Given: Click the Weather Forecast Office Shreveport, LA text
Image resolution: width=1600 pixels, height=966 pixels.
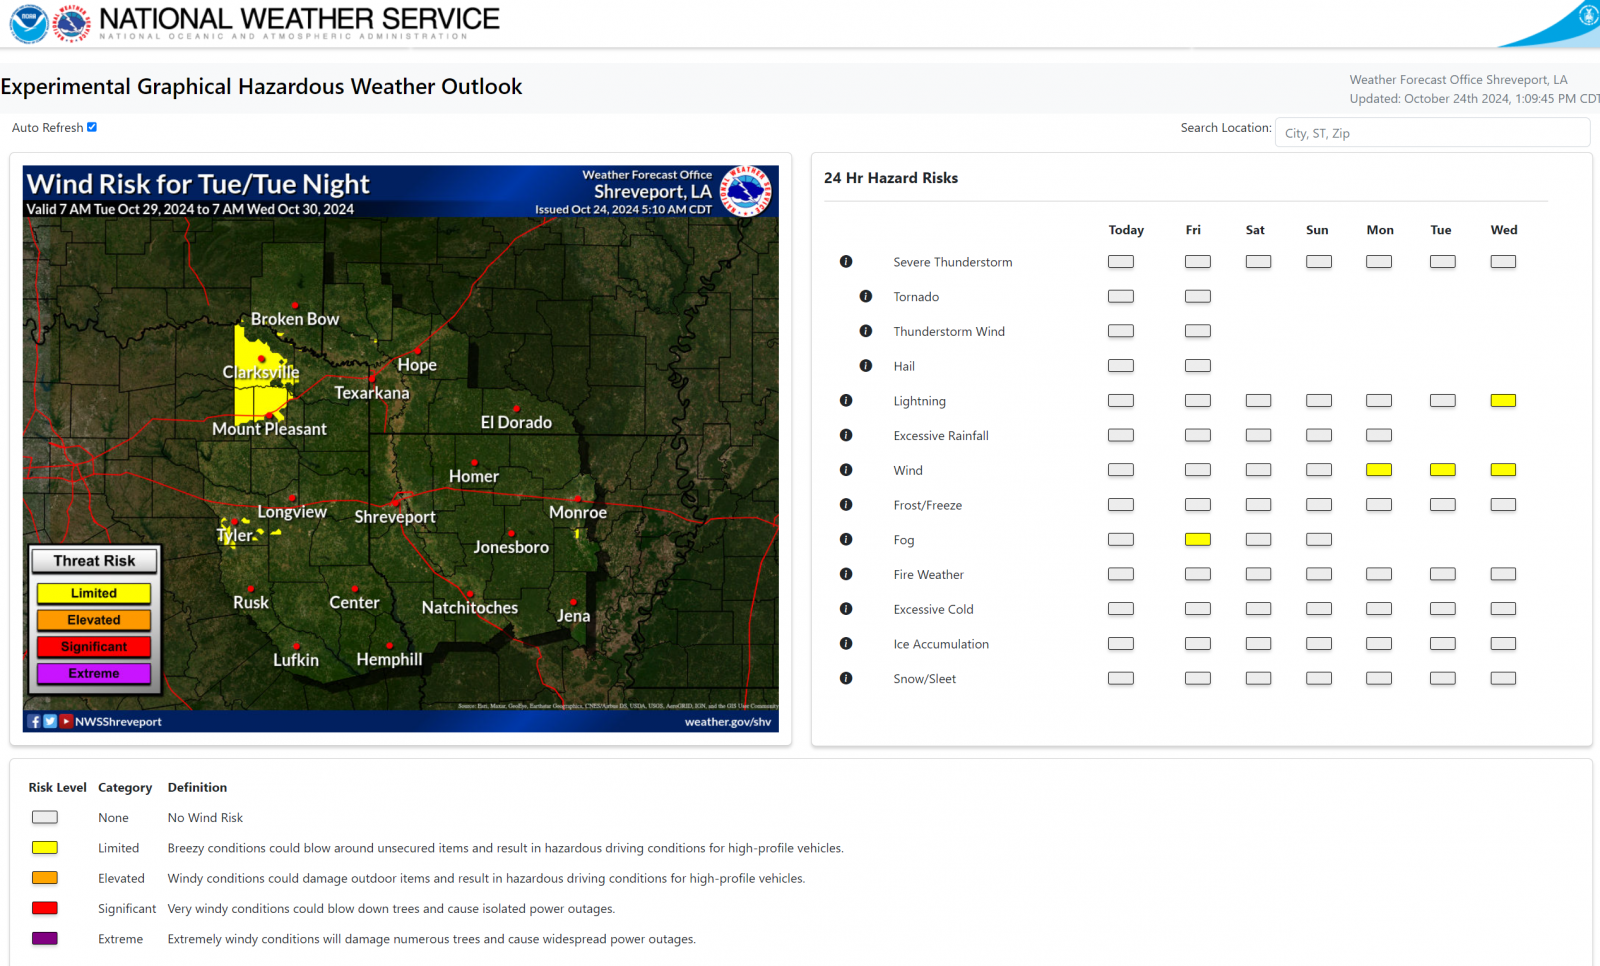Looking at the screenshot, I should click(1458, 80).
